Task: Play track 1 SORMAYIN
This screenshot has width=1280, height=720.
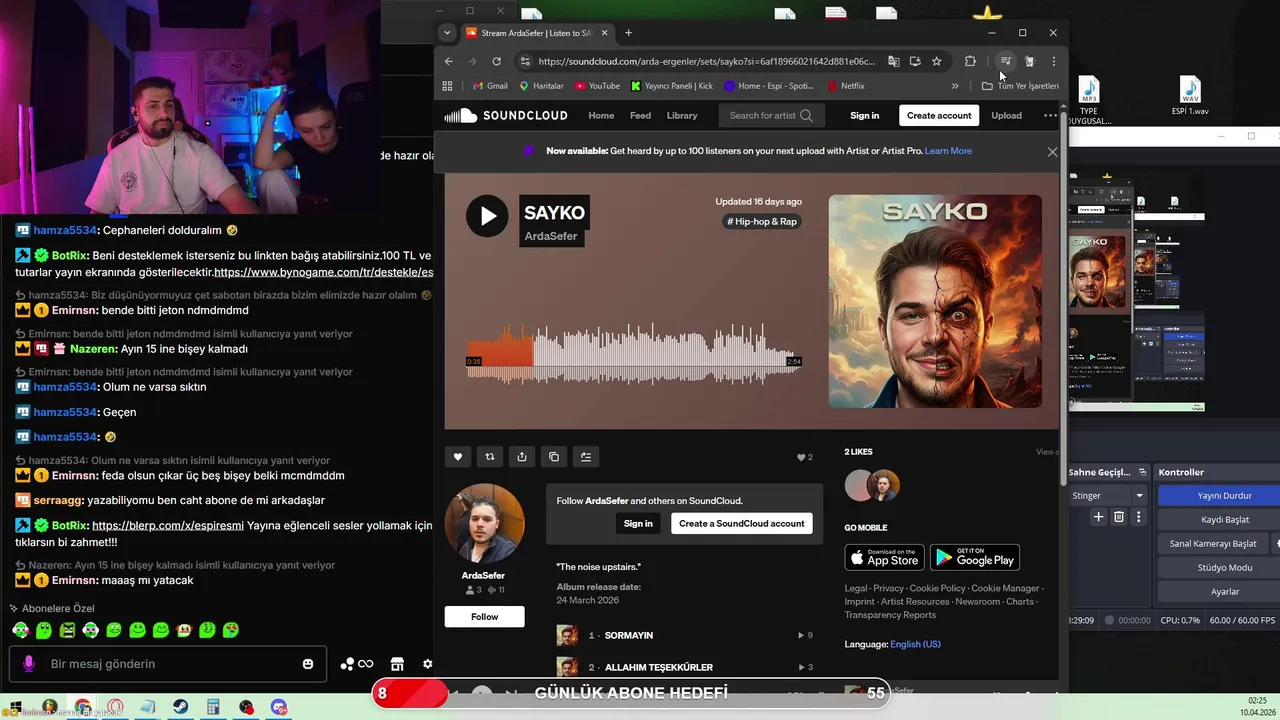Action: tap(629, 635)
